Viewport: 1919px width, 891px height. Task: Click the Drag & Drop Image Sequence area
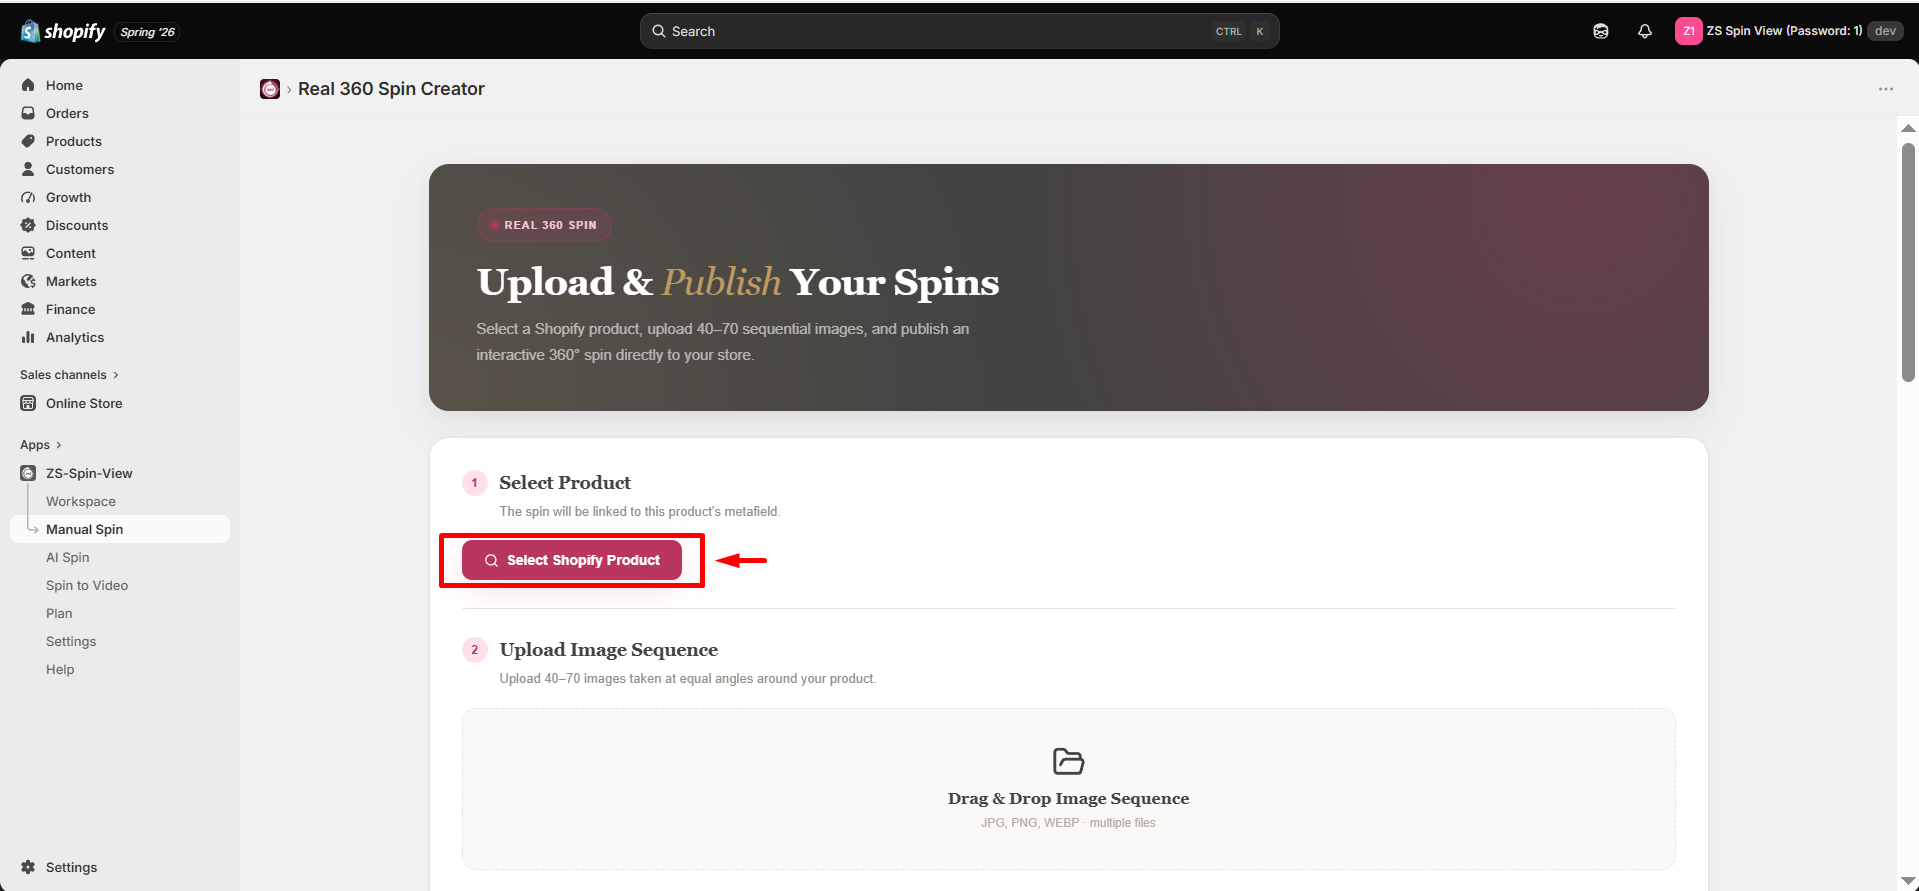pyautogui.click(x=1068, y=789)
